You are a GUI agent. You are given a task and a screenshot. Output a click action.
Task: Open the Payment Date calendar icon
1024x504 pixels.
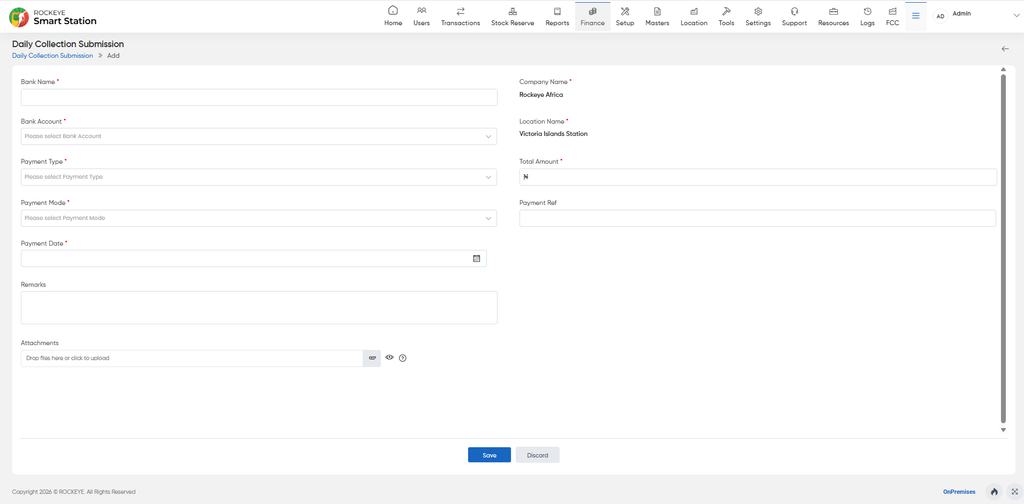[x=476, y=259]
